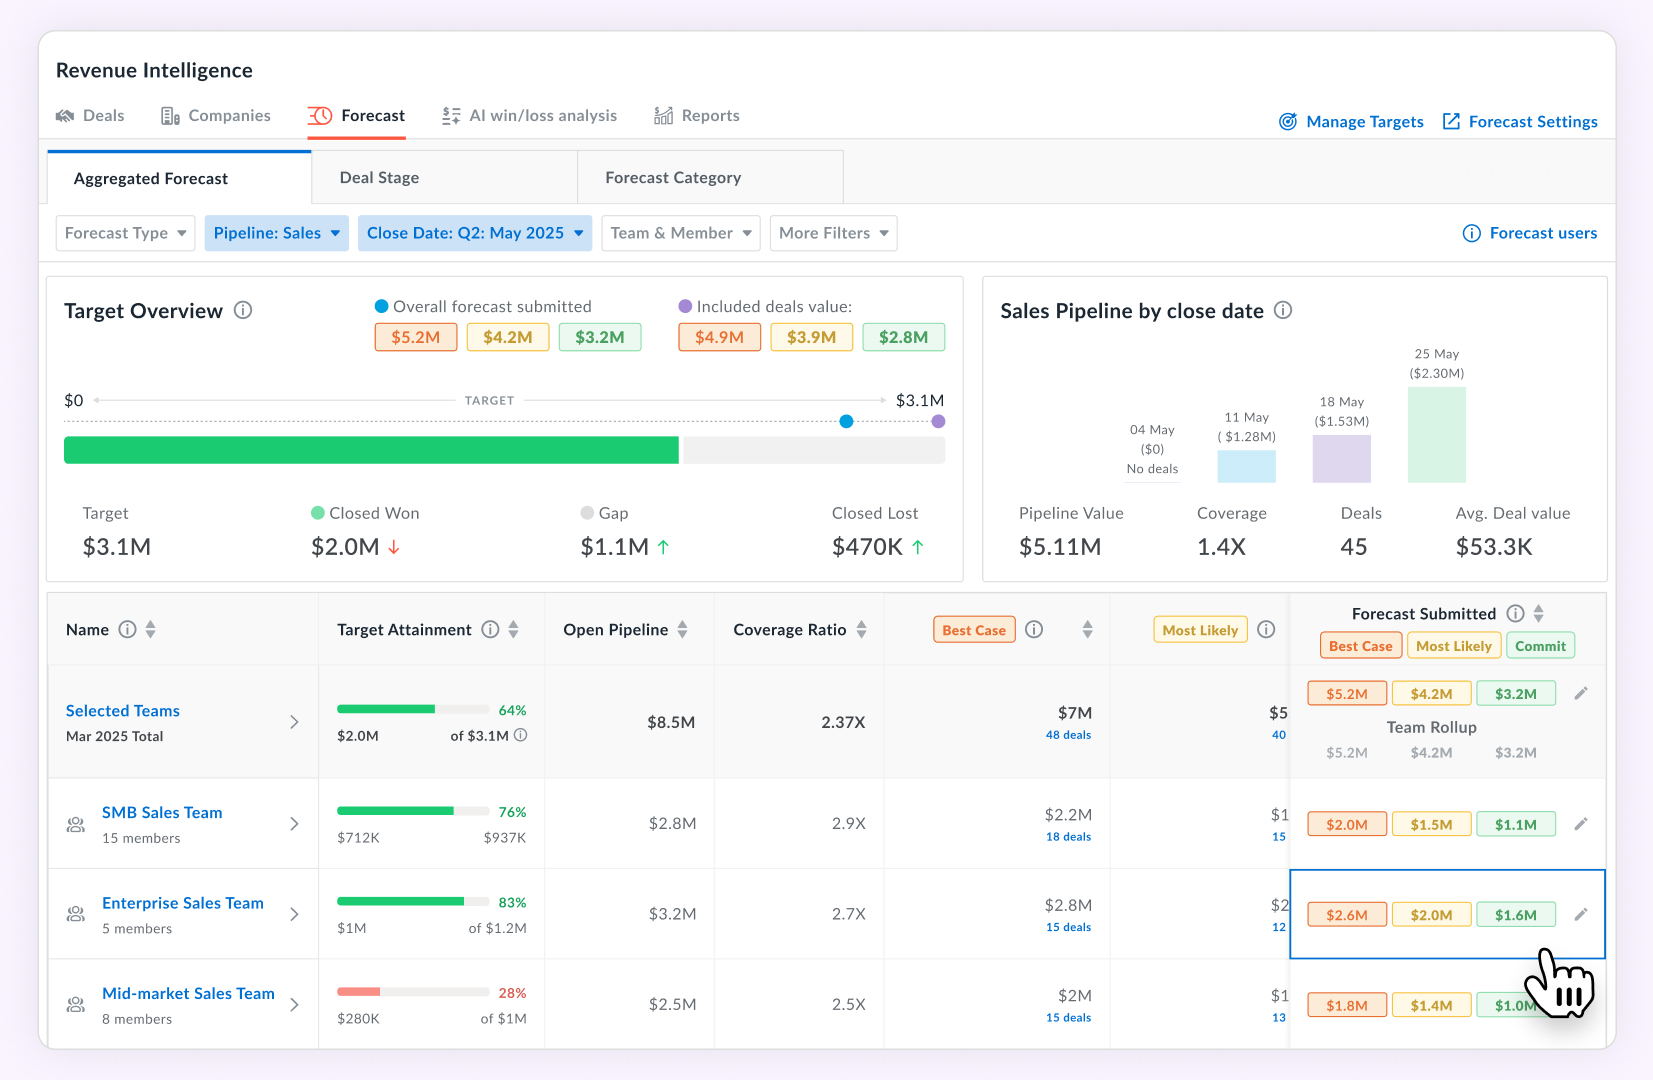Viewport: 1653px width, 1080px height.
Task: Click the 11 May blue pipeline bar
Action: pyautogui.click(x=1246, y=467)
